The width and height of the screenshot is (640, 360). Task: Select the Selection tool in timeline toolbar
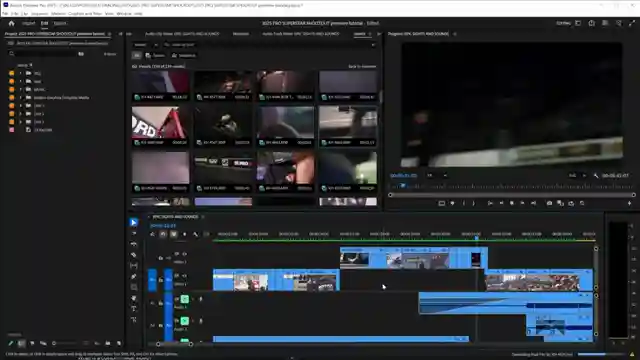[x=133, y=222]
